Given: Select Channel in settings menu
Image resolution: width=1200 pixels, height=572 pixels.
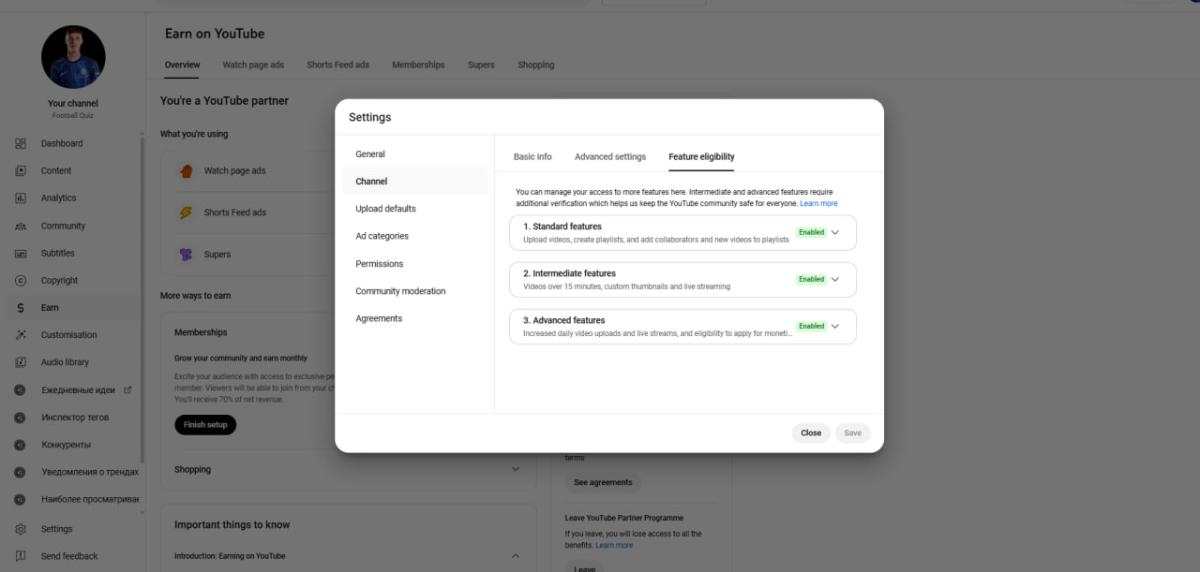Looking at the screenshot, I should 415,181.
